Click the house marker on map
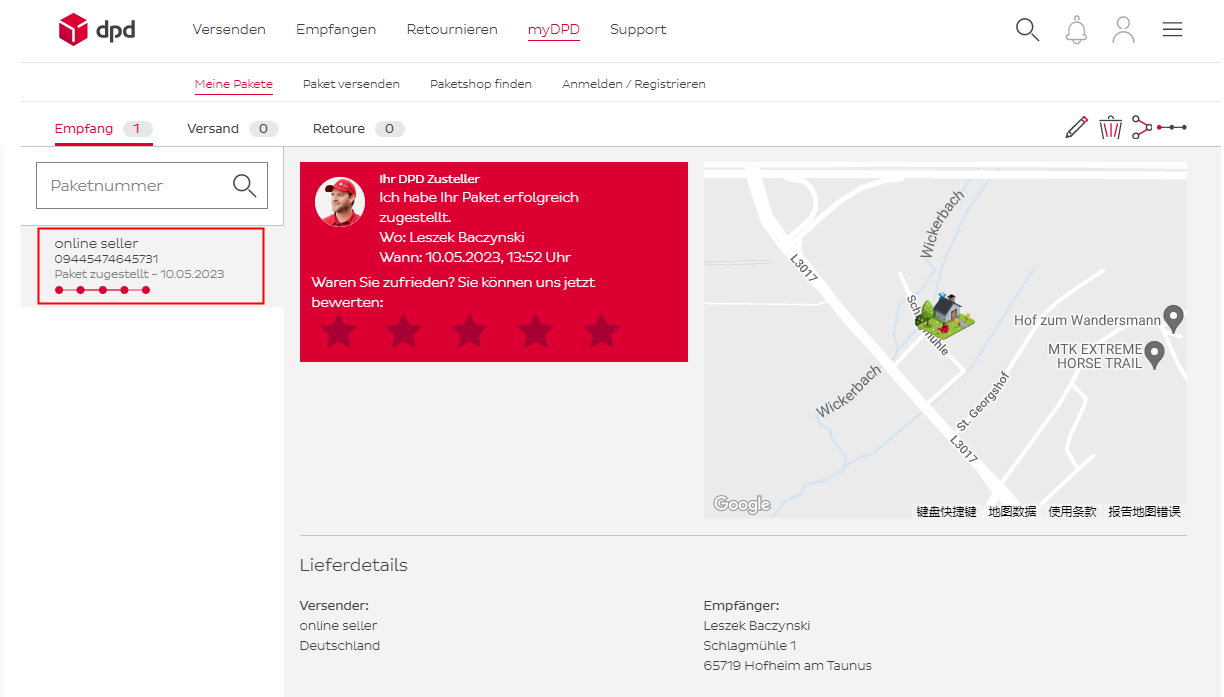1224x697 pixels. coord(945,315)
